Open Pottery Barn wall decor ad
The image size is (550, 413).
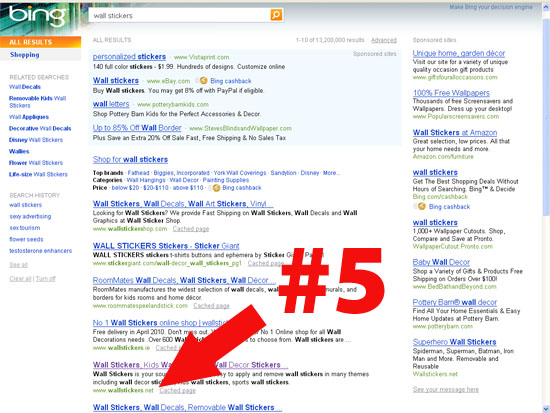point(455,302)
